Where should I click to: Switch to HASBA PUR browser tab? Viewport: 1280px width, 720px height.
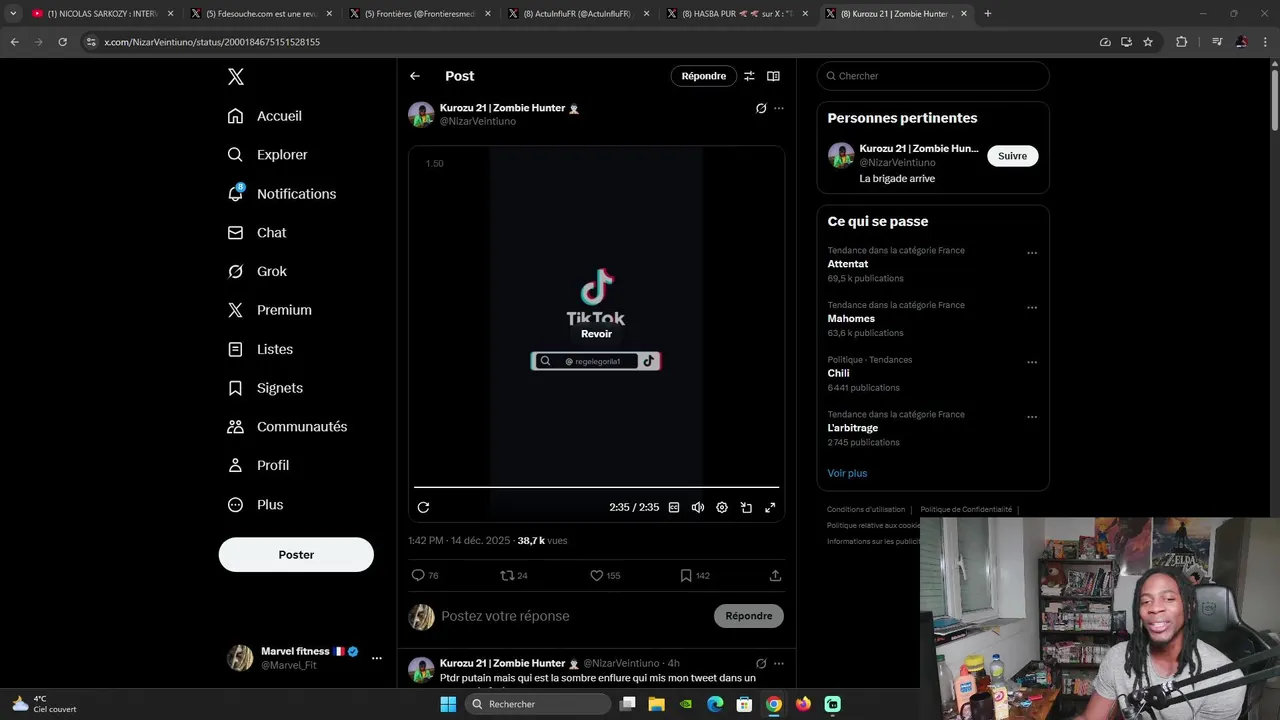click(737, 14)
